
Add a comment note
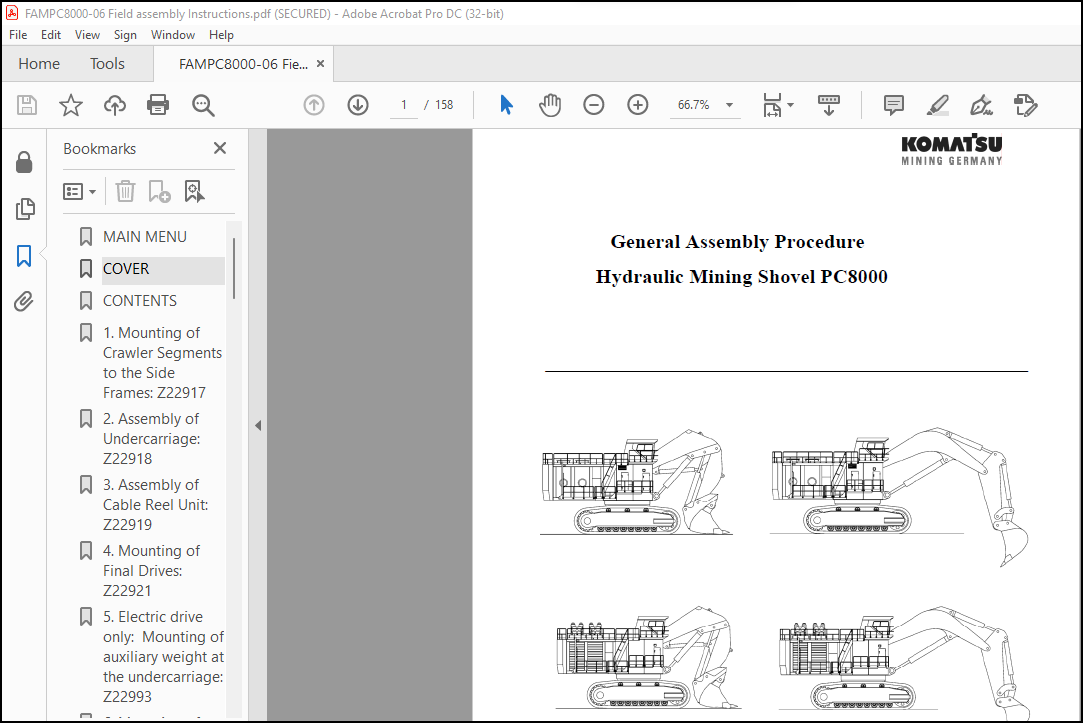(x=894, y=105)
